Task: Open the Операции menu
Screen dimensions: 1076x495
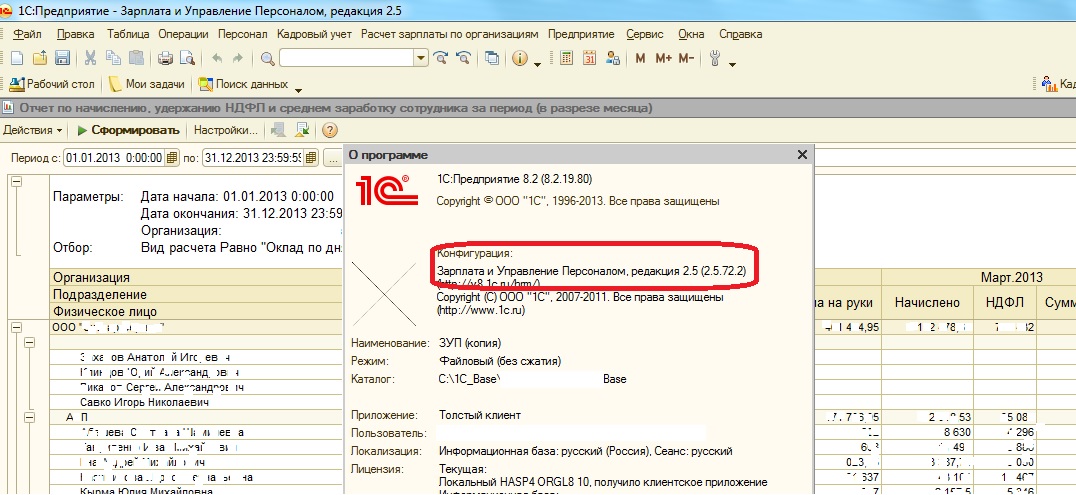Action: point(183,34)
